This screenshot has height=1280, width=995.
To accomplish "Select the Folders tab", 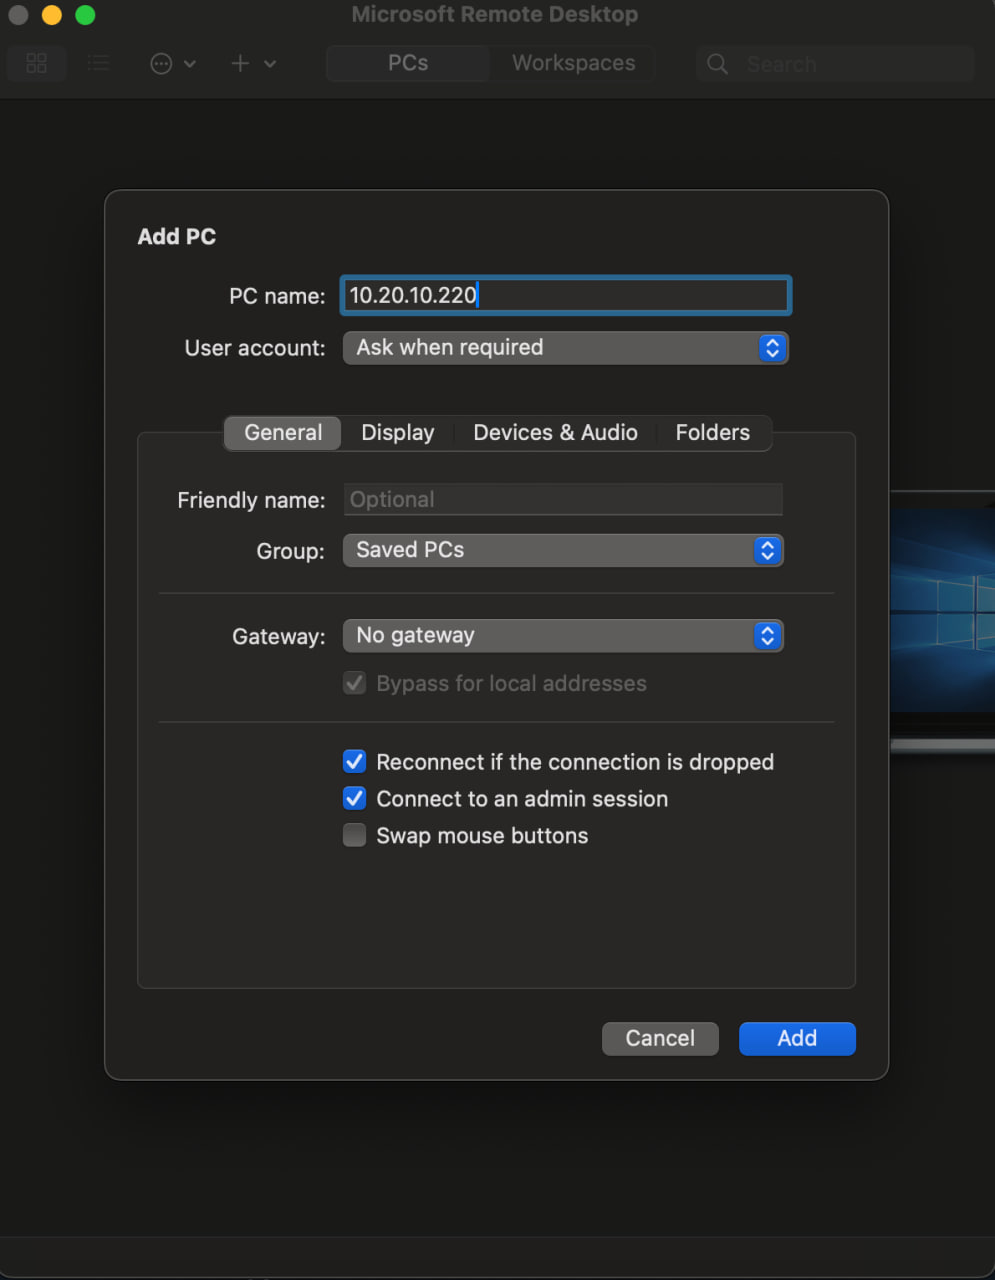I will coord(712,433).
